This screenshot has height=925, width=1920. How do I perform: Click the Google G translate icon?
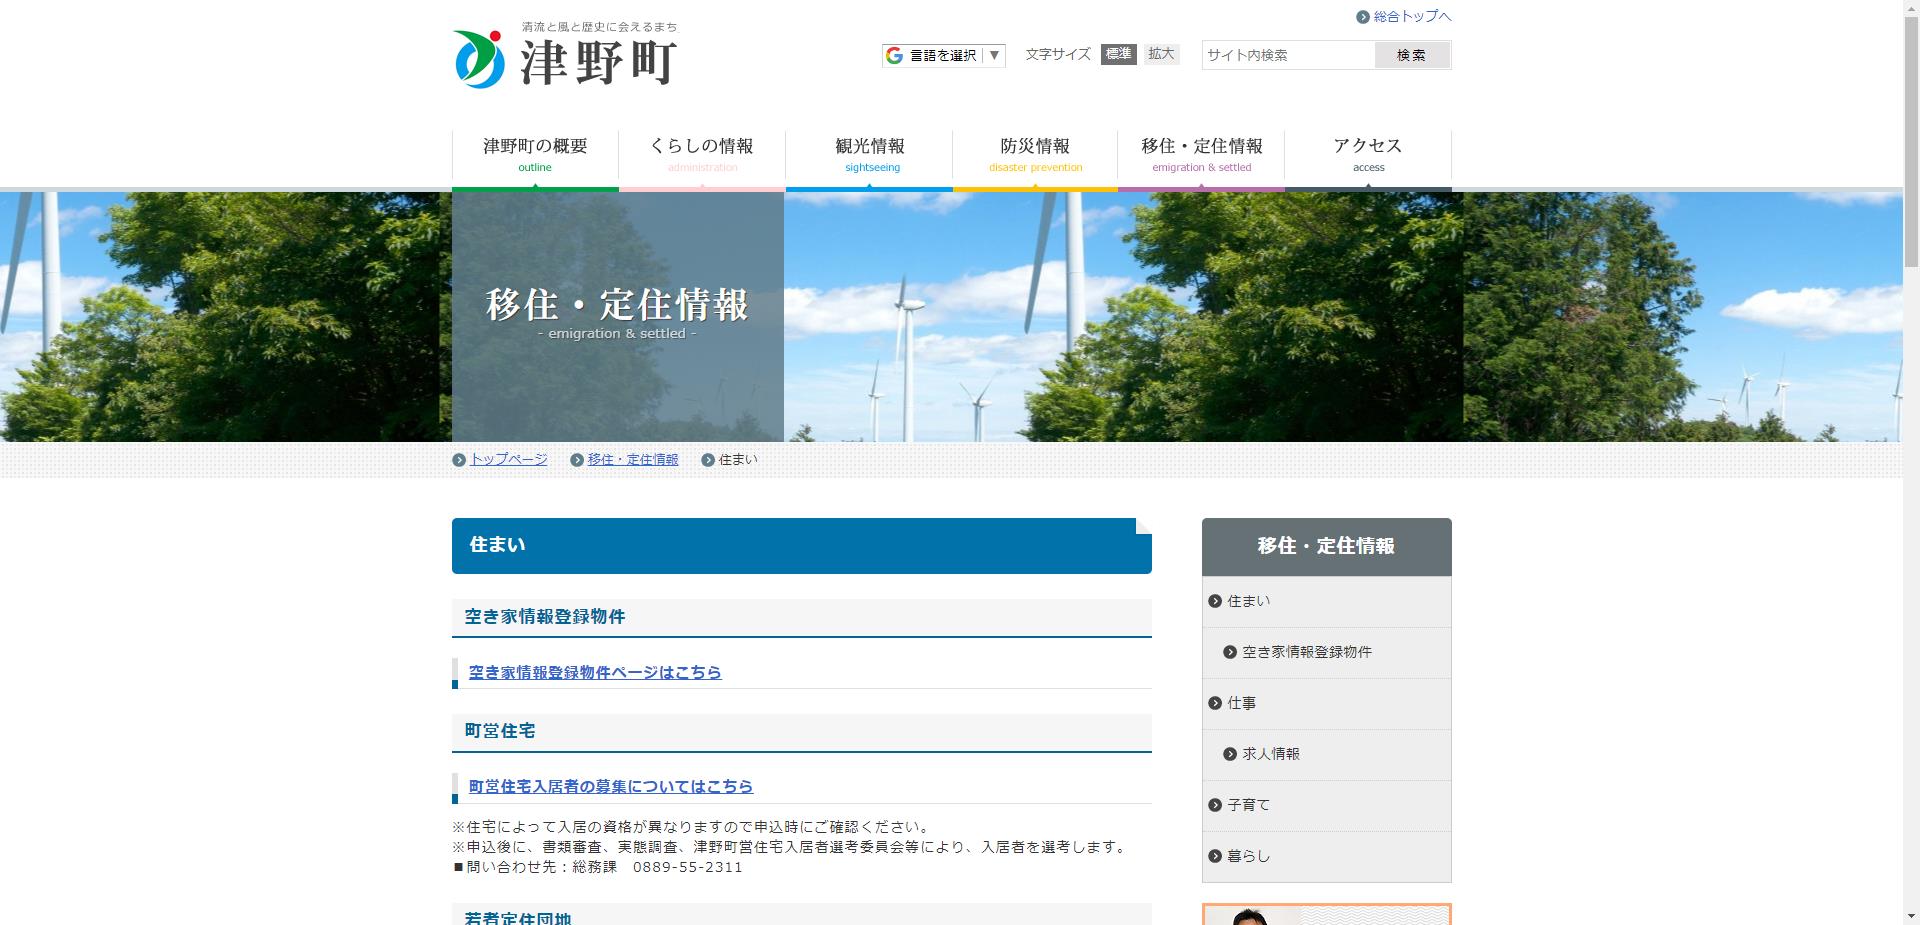(x=895, y=55)
